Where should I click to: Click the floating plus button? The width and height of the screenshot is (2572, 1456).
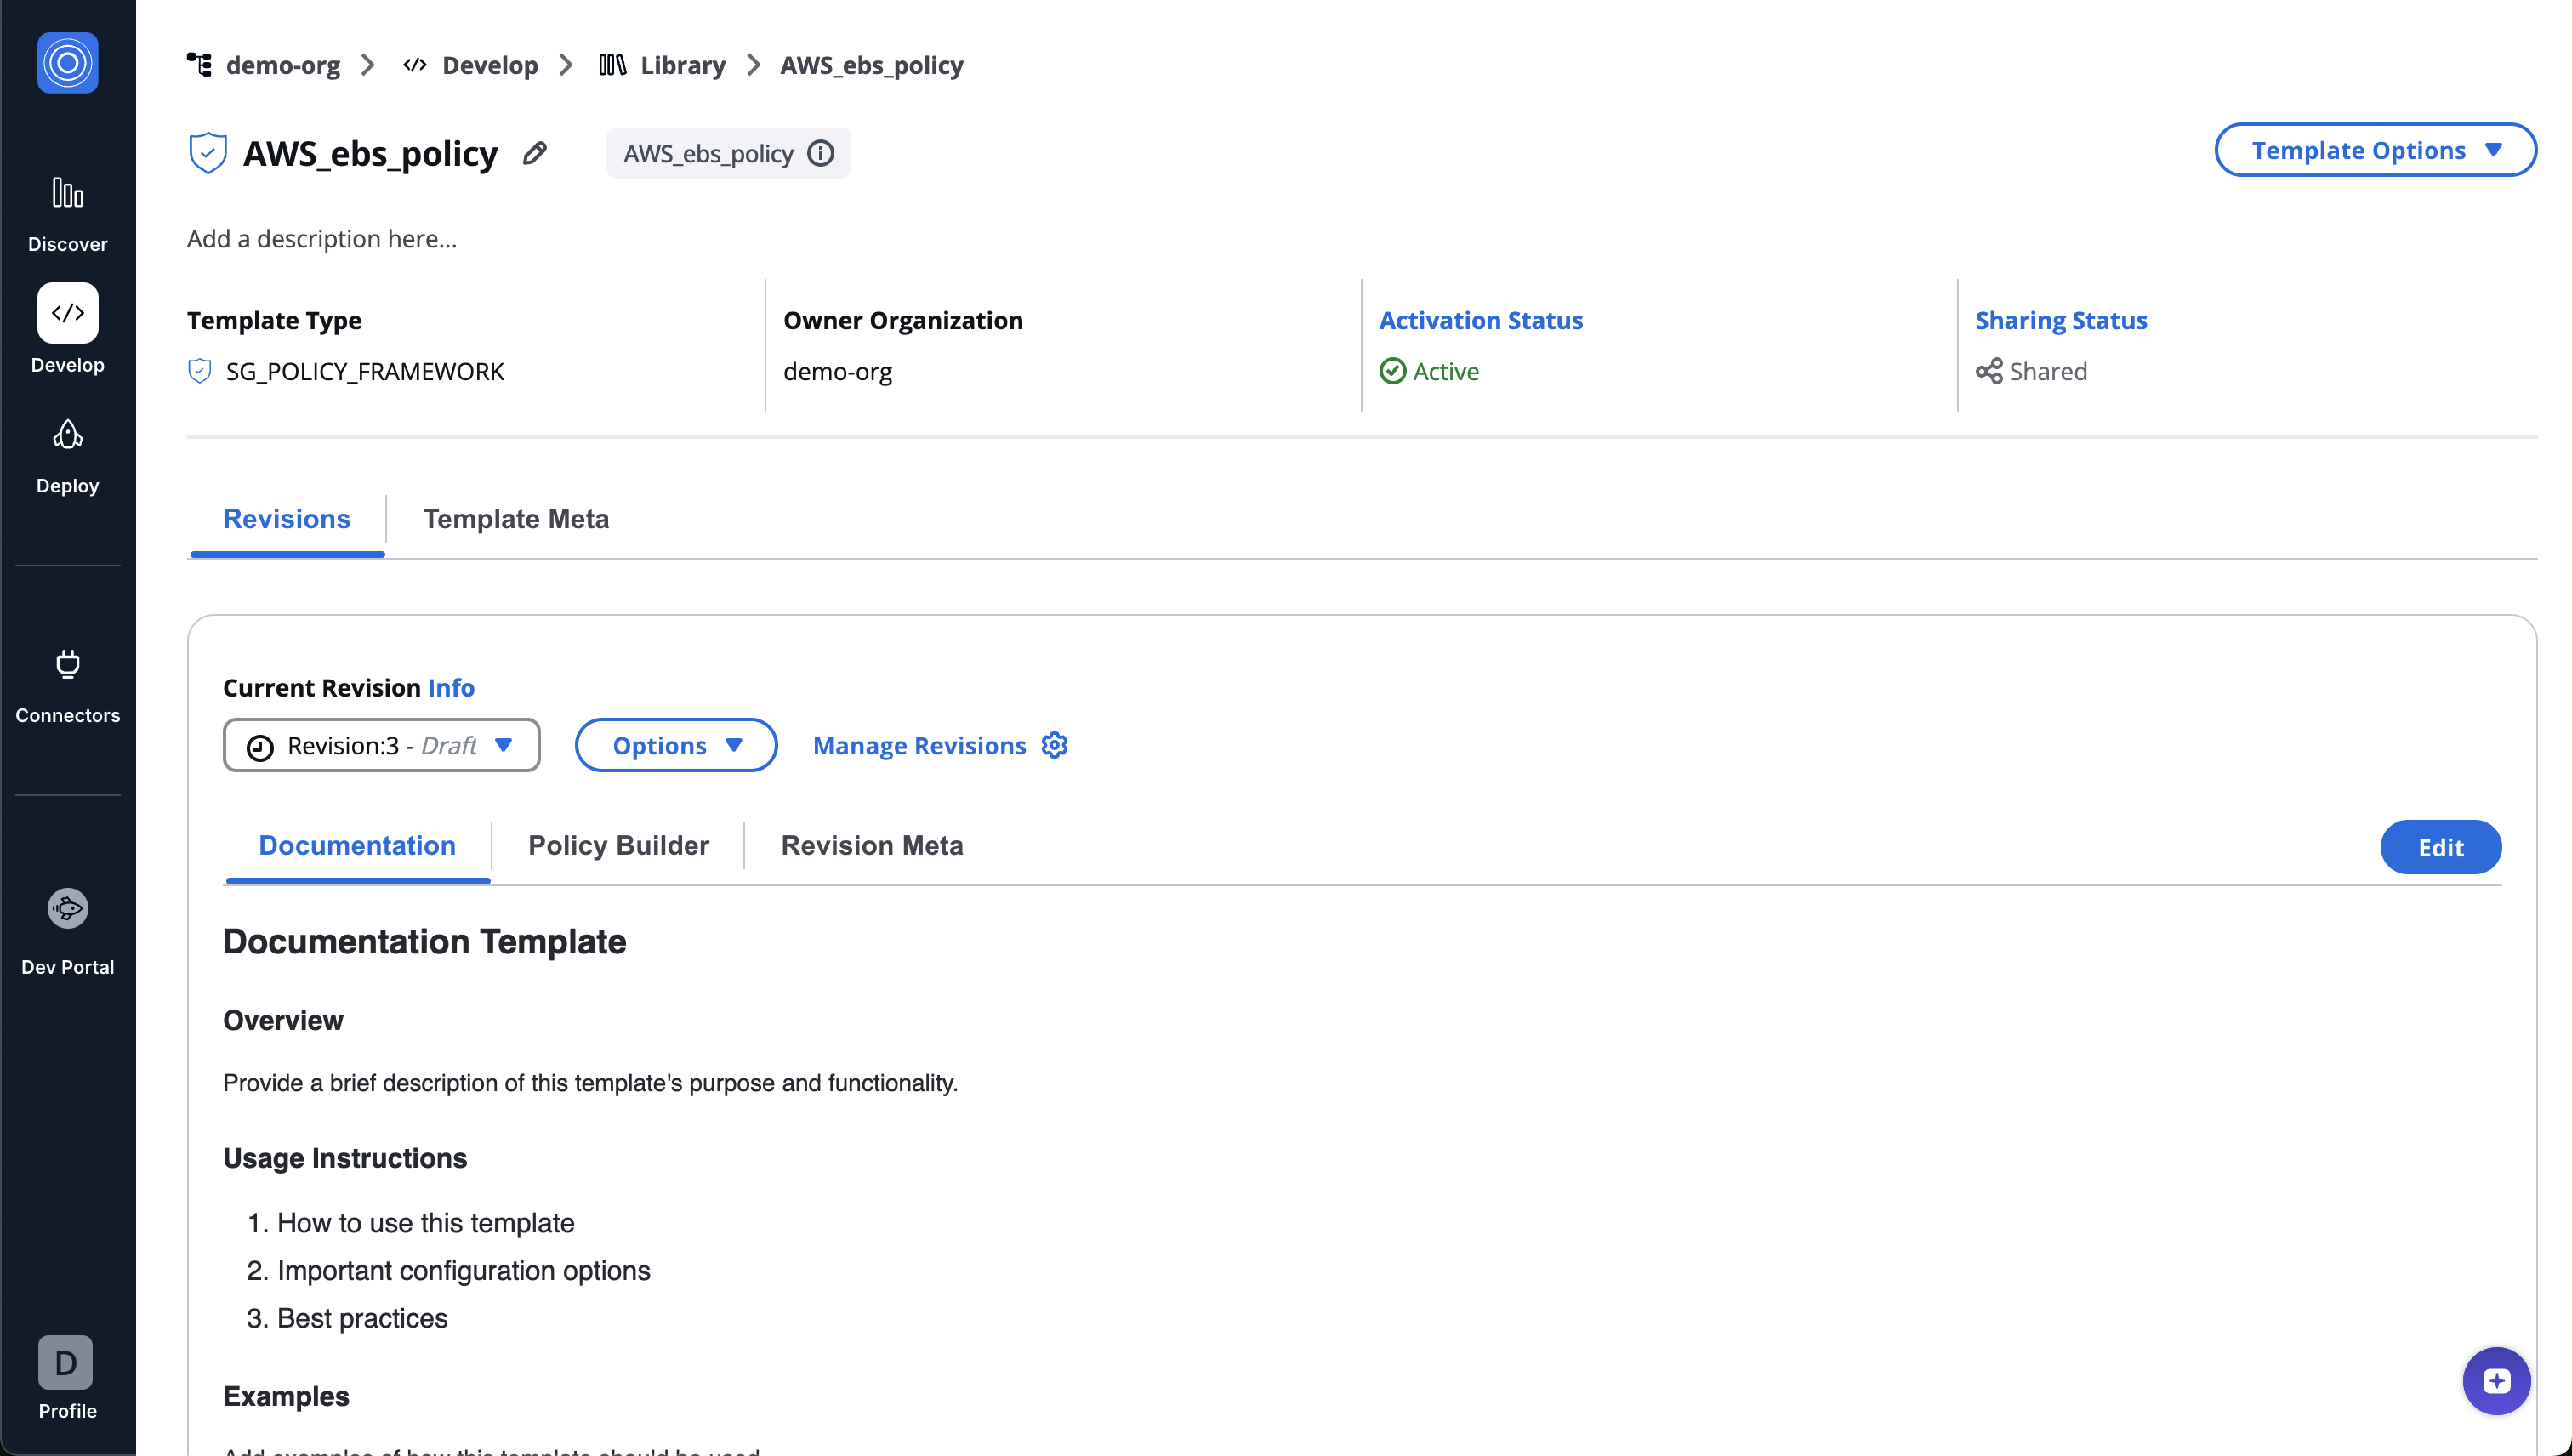[x=2497, y=1381]
